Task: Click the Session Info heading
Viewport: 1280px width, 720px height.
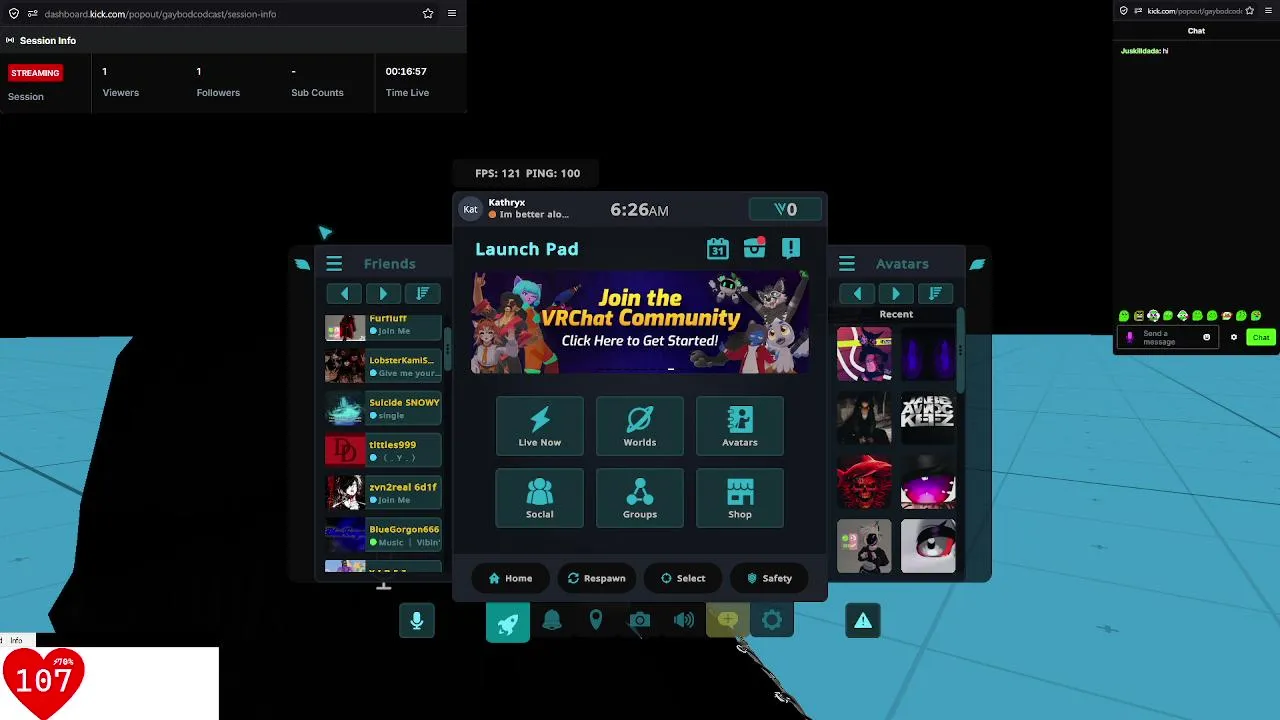Action: pyautogui.click(x=48, y=40)
